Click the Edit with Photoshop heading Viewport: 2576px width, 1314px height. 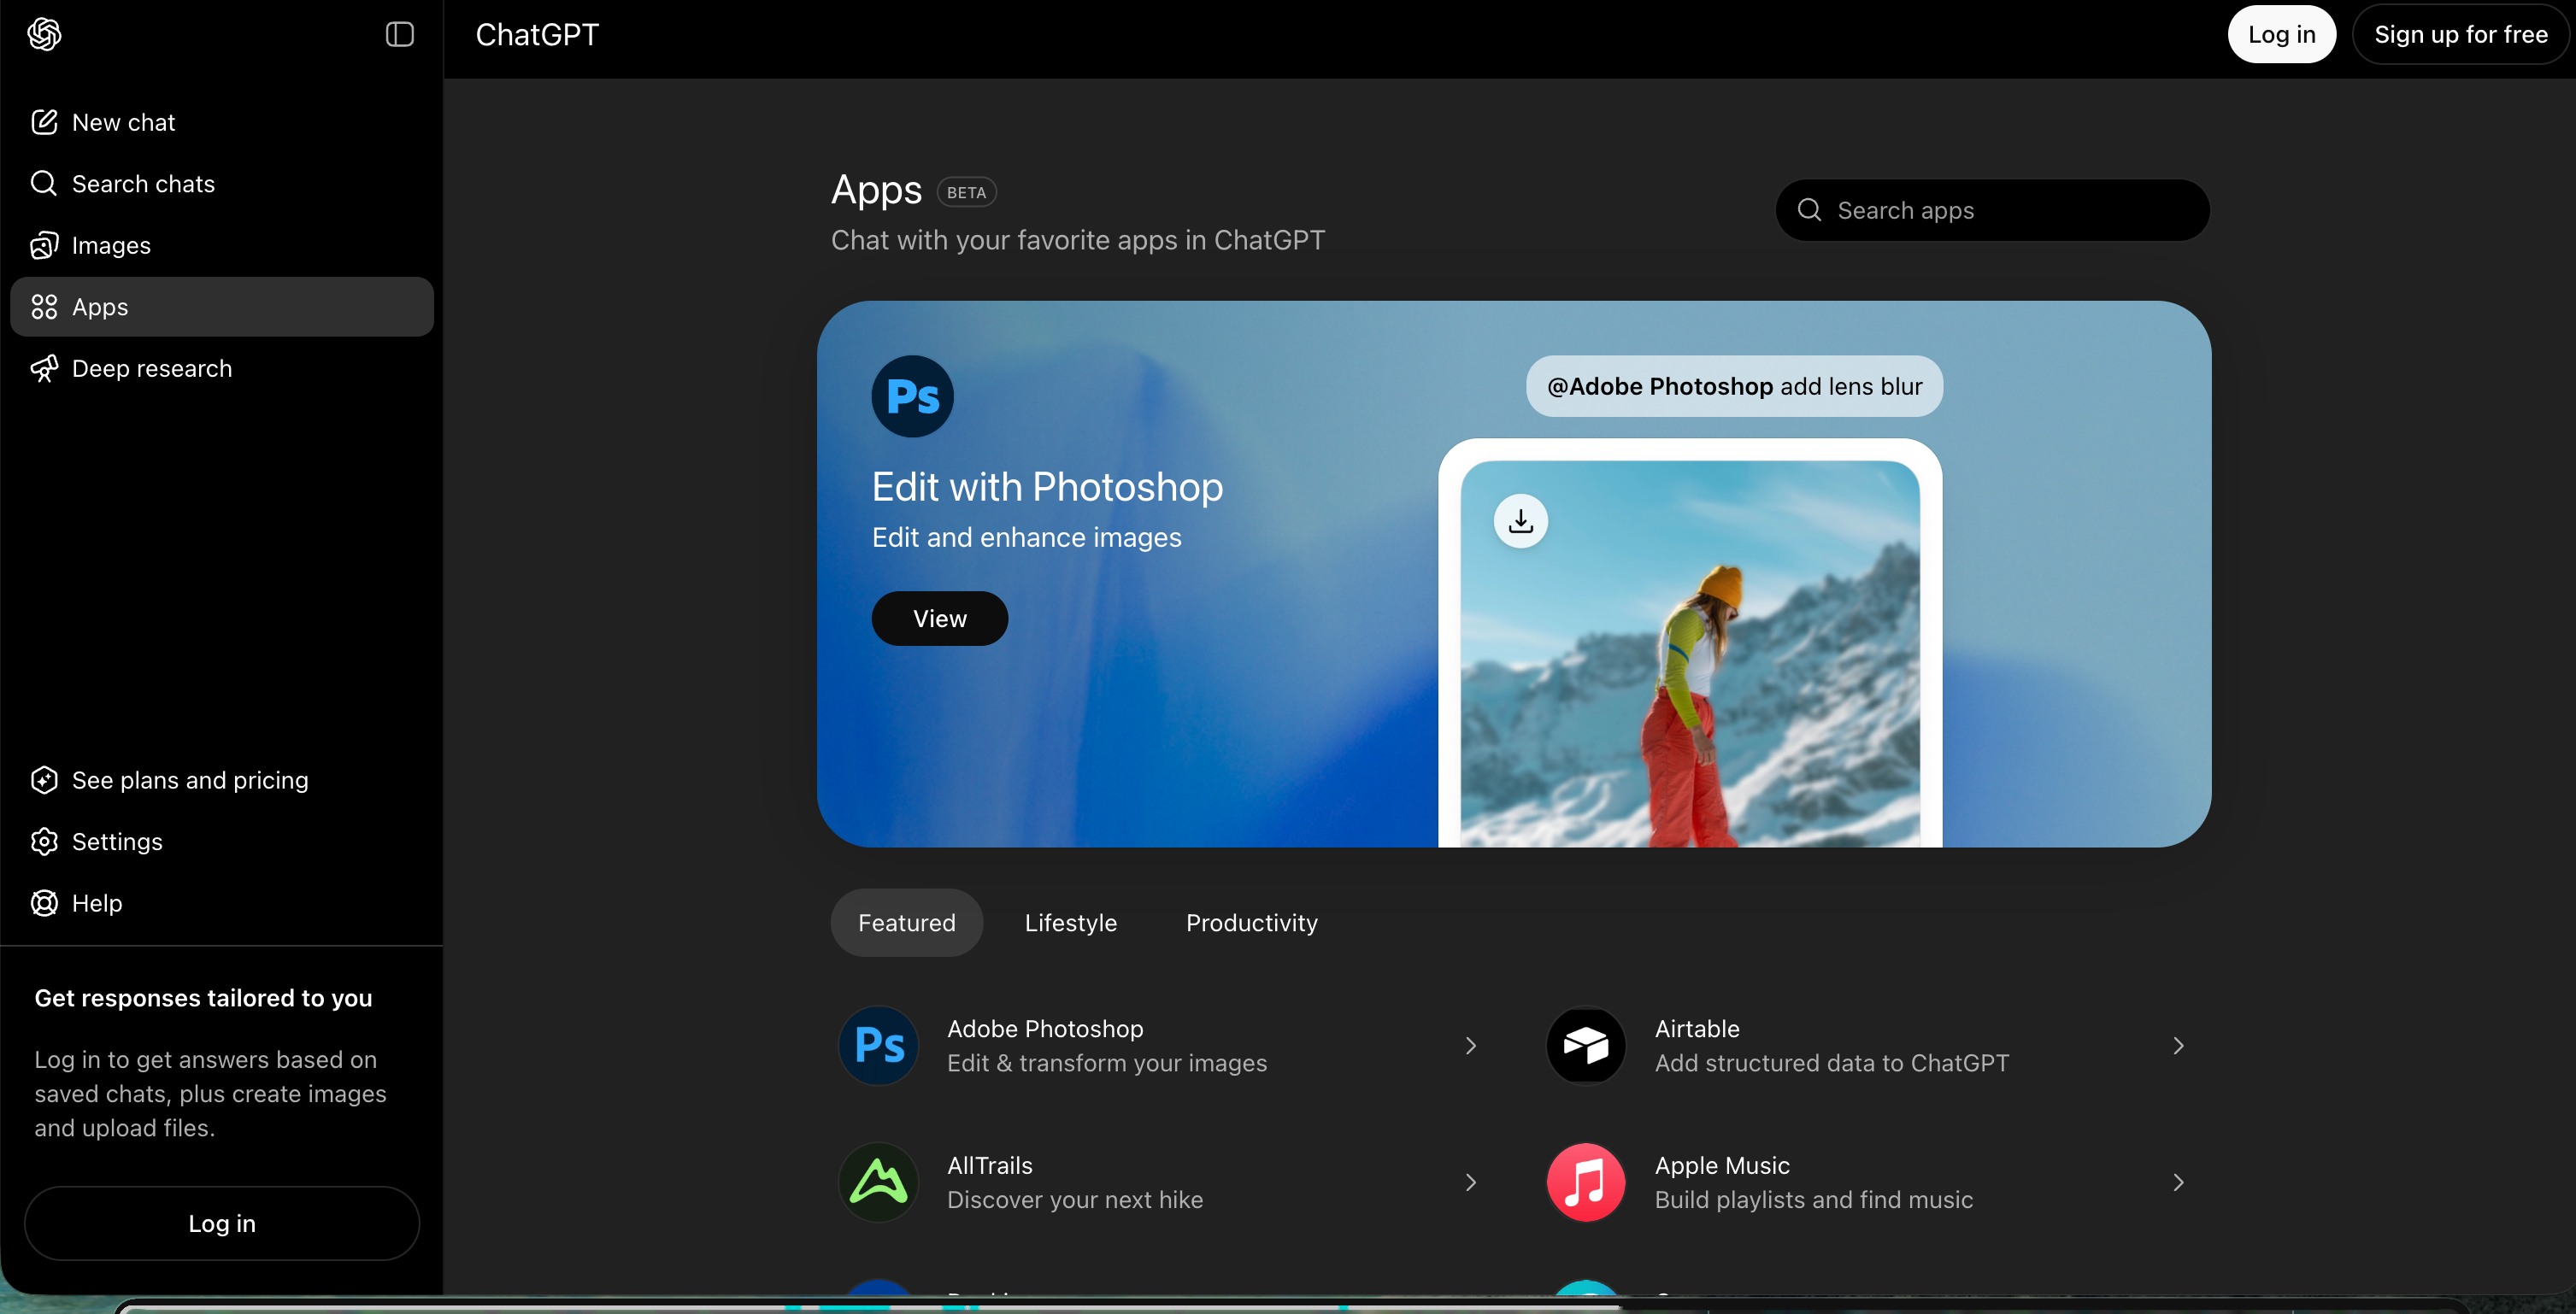(1047, 487)
